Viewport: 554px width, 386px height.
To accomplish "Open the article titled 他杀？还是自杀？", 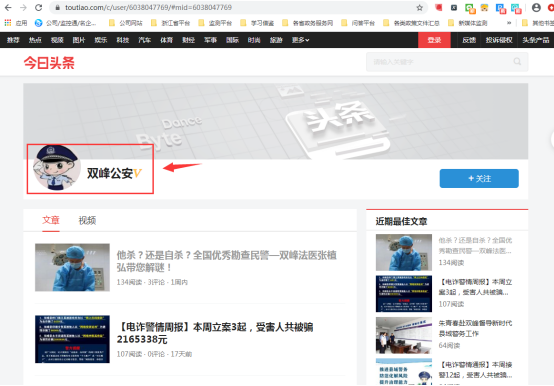I will pos(226,261).
